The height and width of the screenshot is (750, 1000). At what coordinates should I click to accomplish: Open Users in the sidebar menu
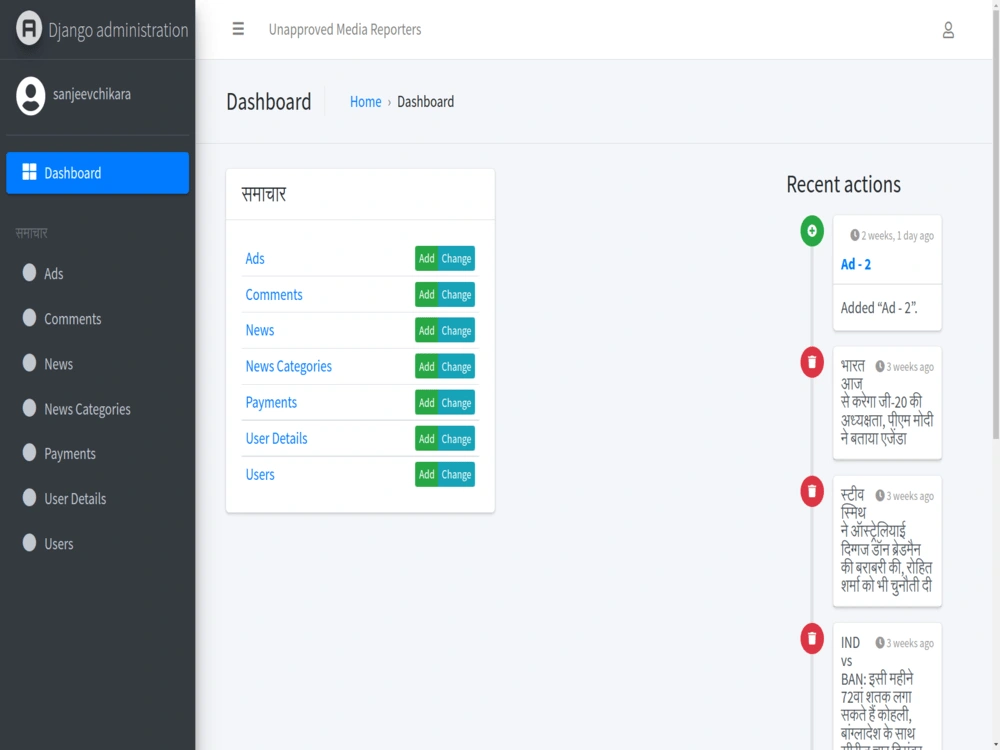98,544
